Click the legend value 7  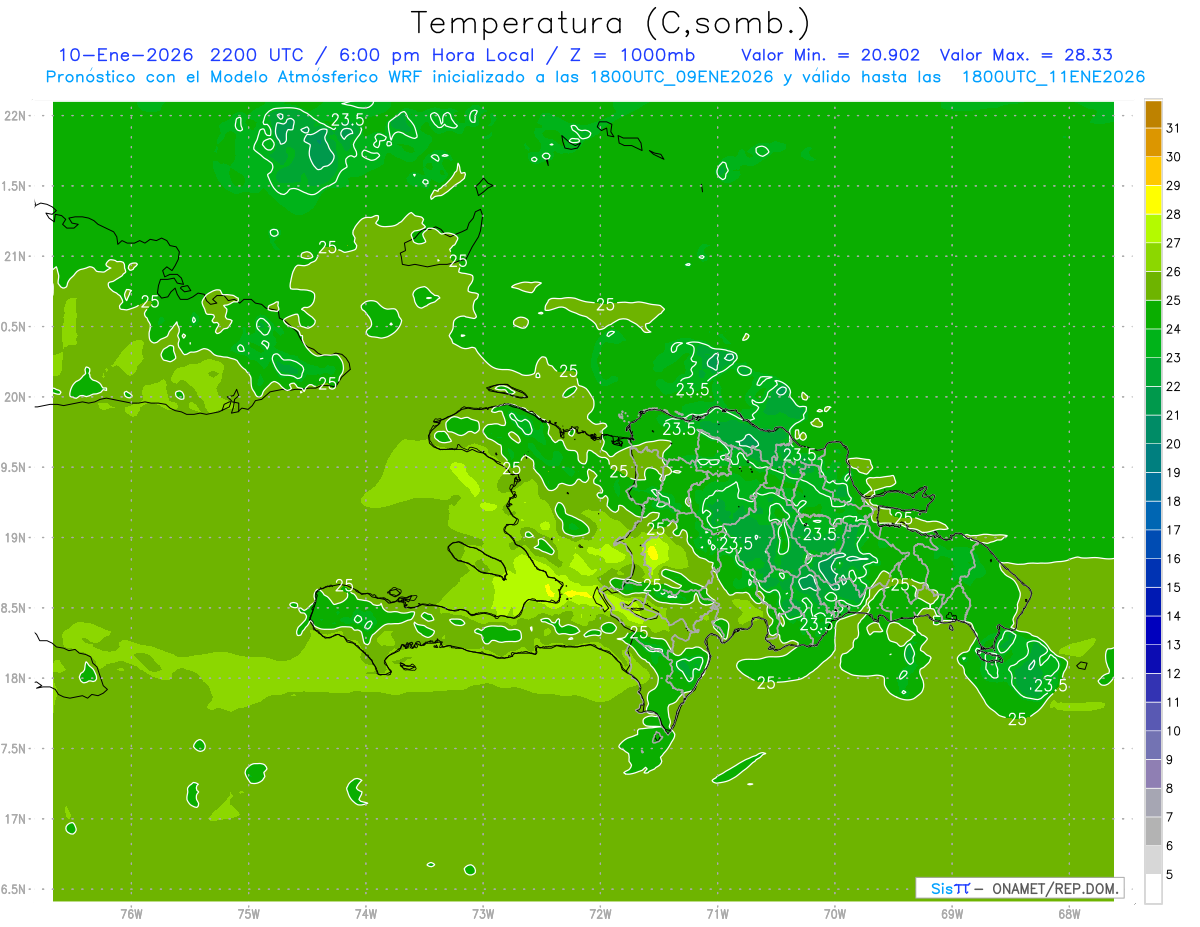click(x=1169, y=817)
